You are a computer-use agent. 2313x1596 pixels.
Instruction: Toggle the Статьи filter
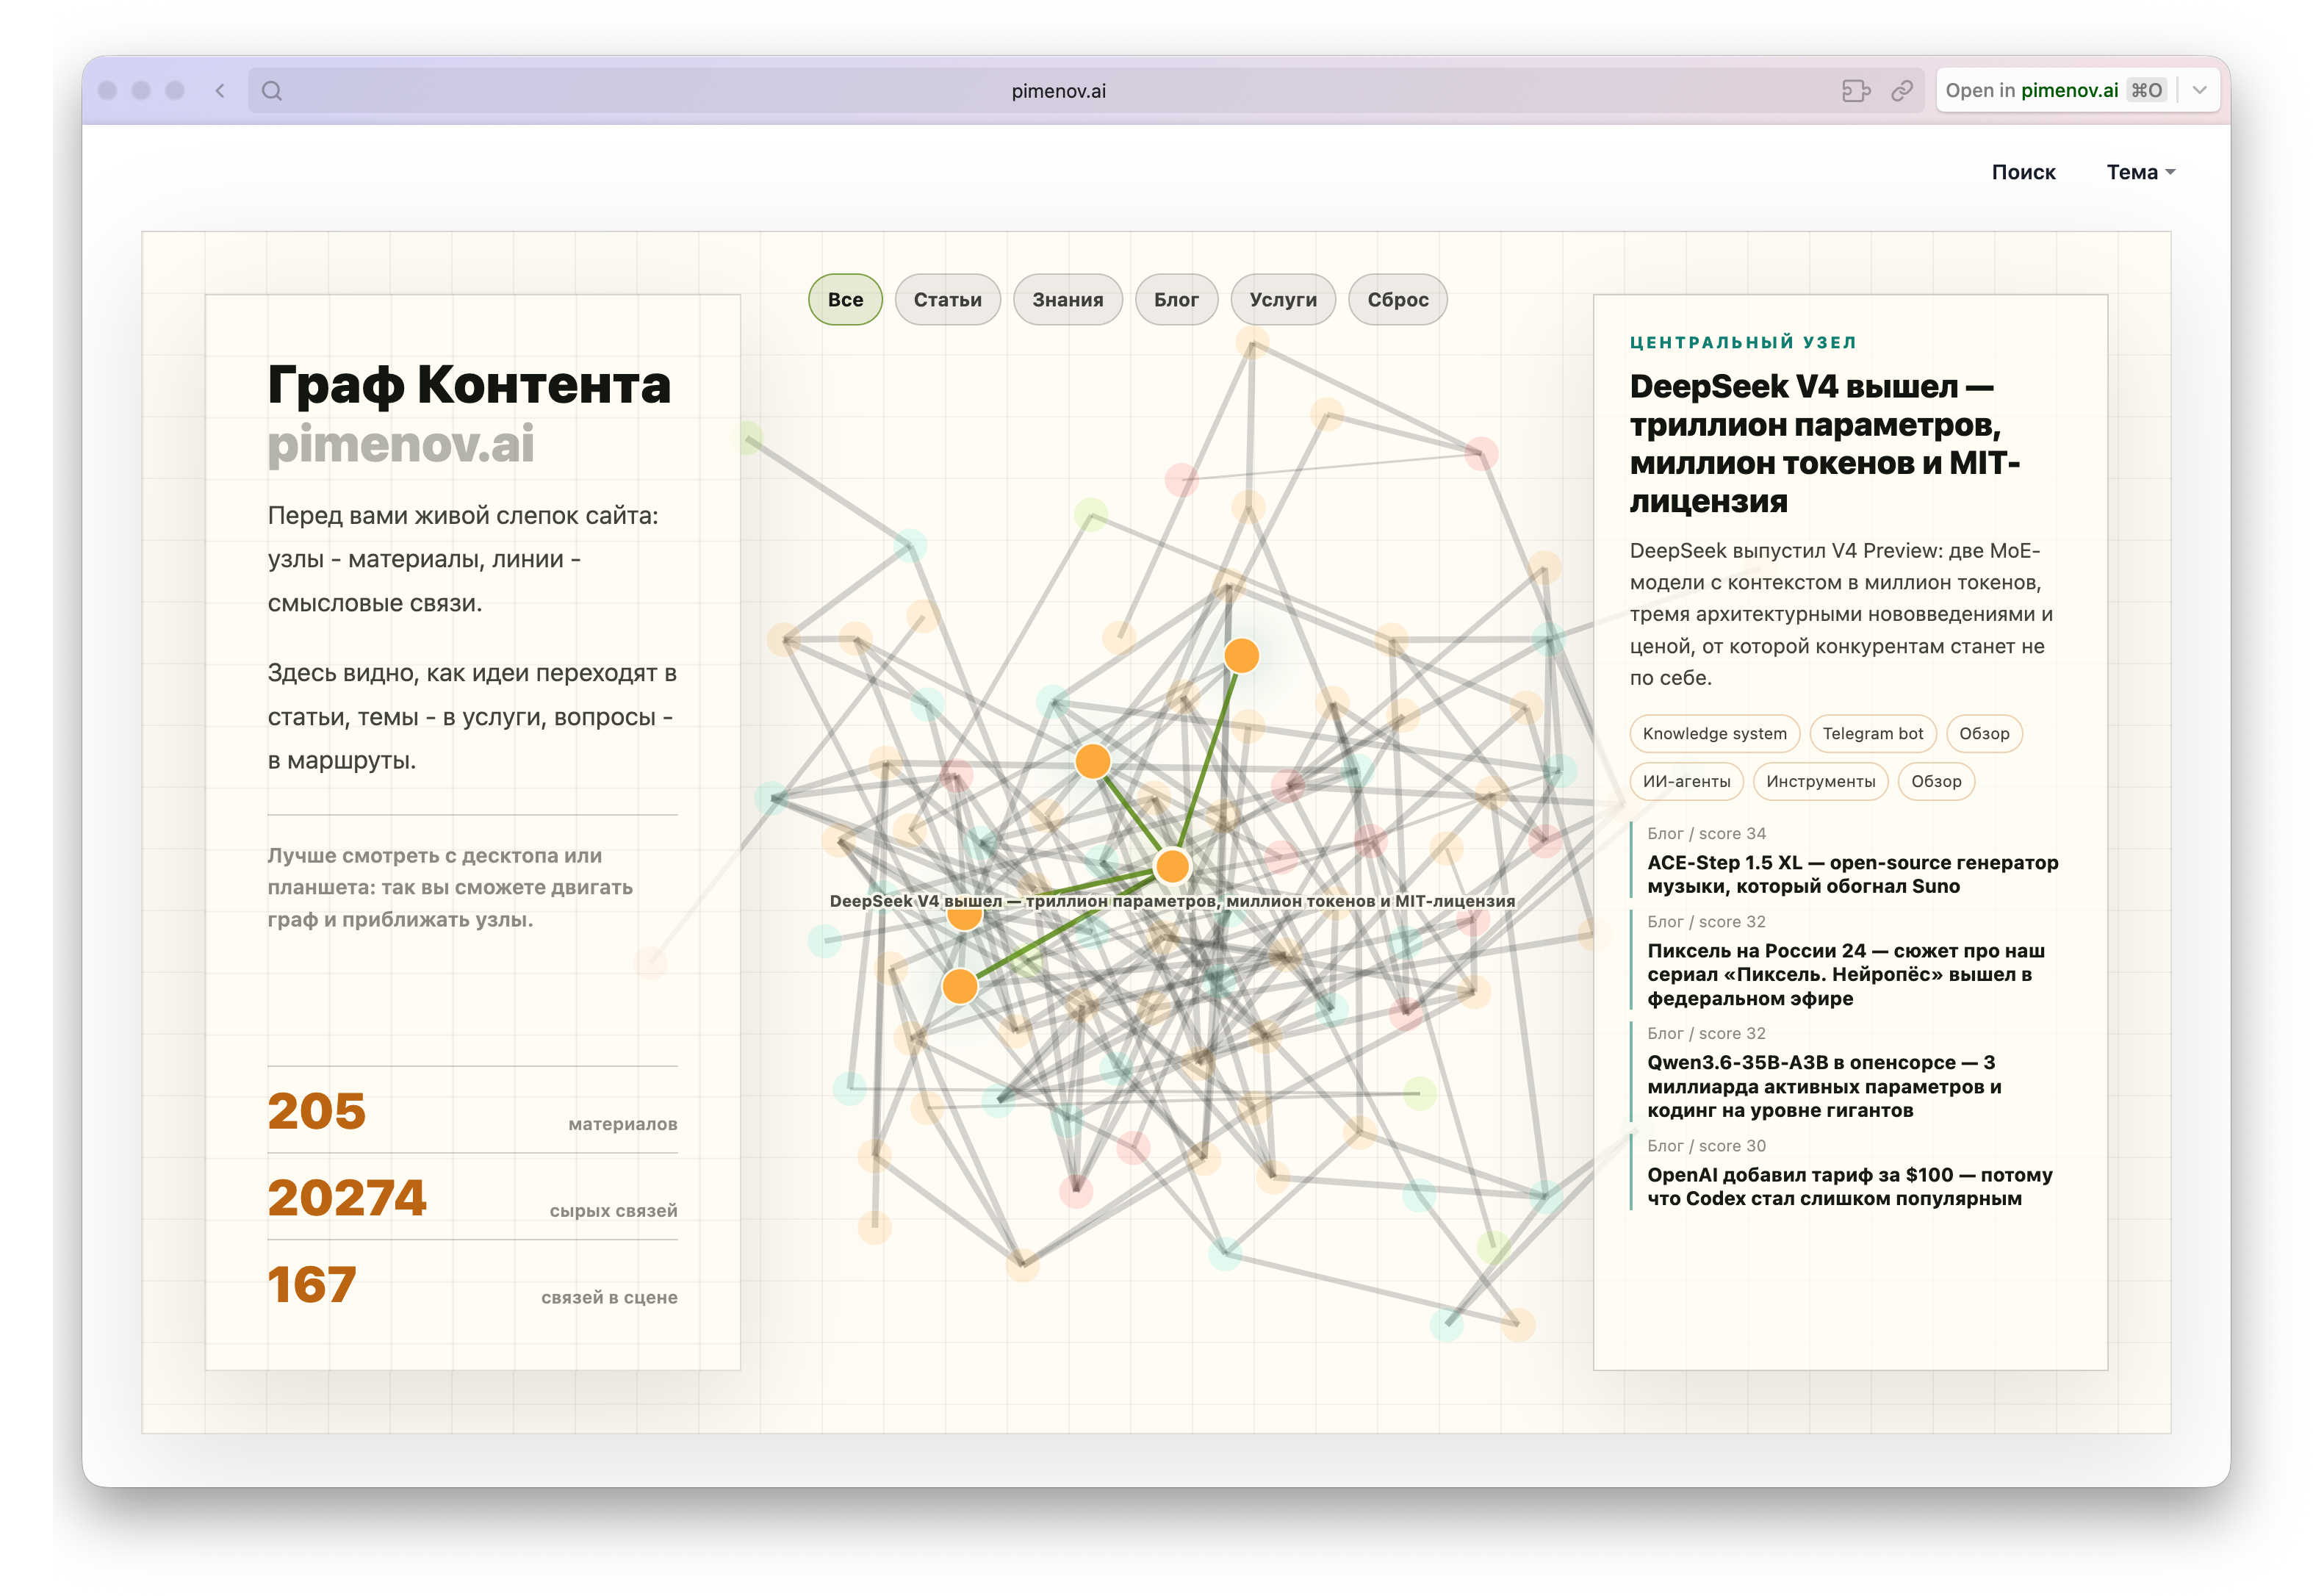pos(947,300)
